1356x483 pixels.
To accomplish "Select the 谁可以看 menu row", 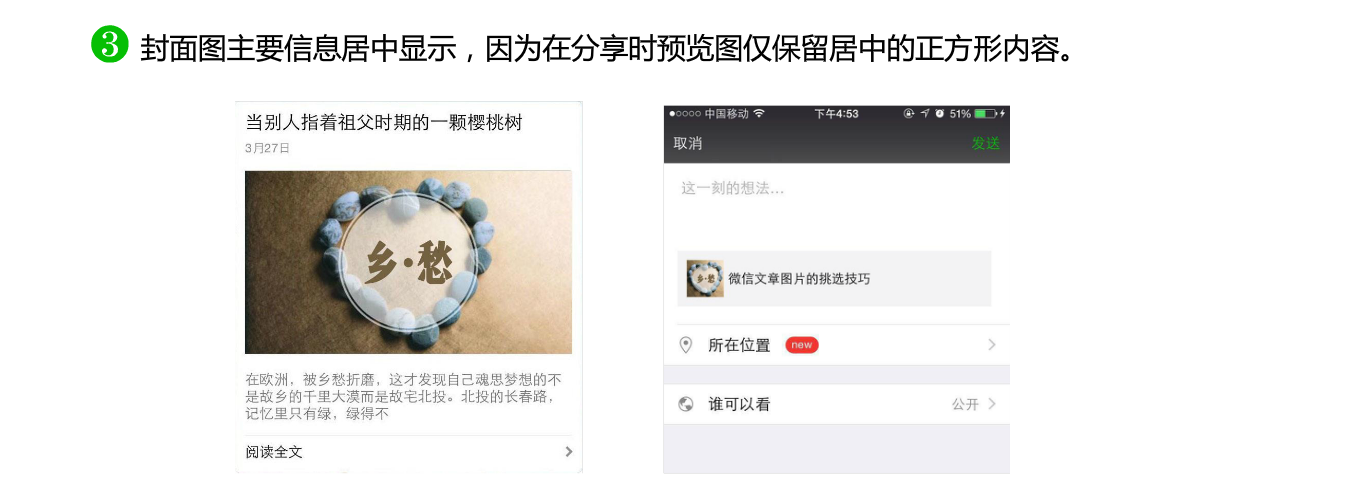I will 836,404.
